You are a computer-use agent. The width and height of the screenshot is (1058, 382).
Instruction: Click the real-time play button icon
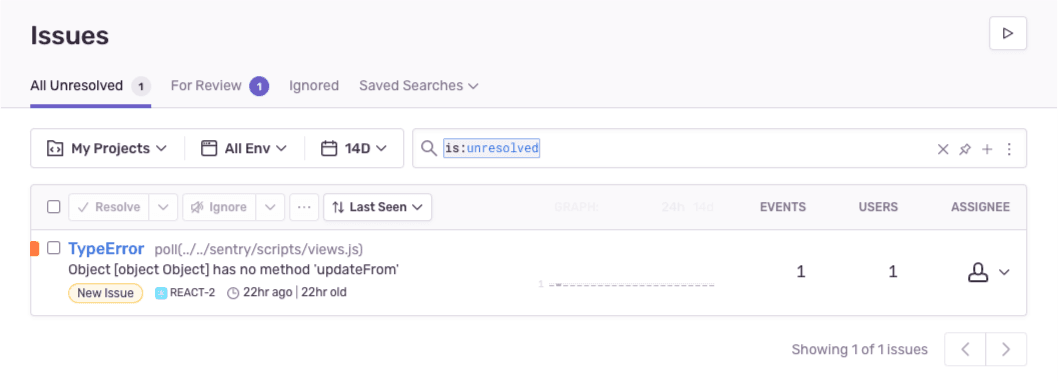1007,33
